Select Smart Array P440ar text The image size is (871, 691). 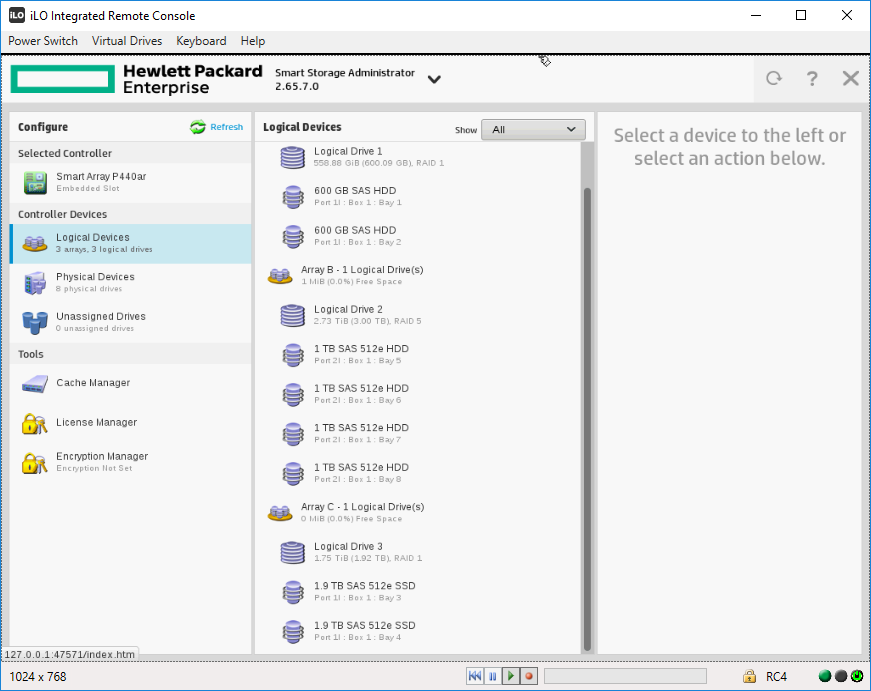(101, 177)
